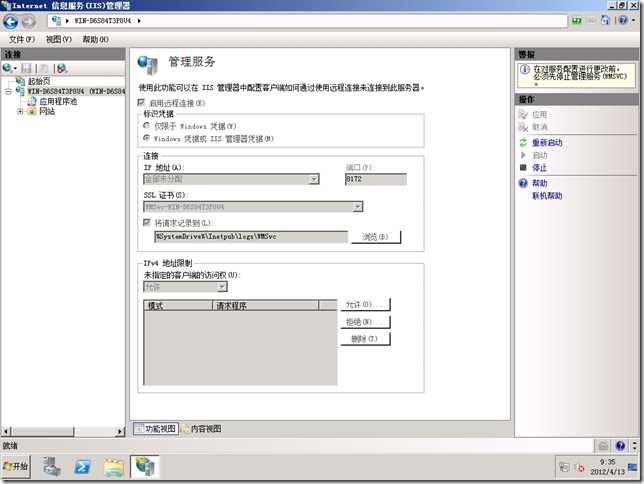Screen dimensions: 644x484
Task: Open the connect globe icon in Connections toolbar
Action: click(7, 68)
